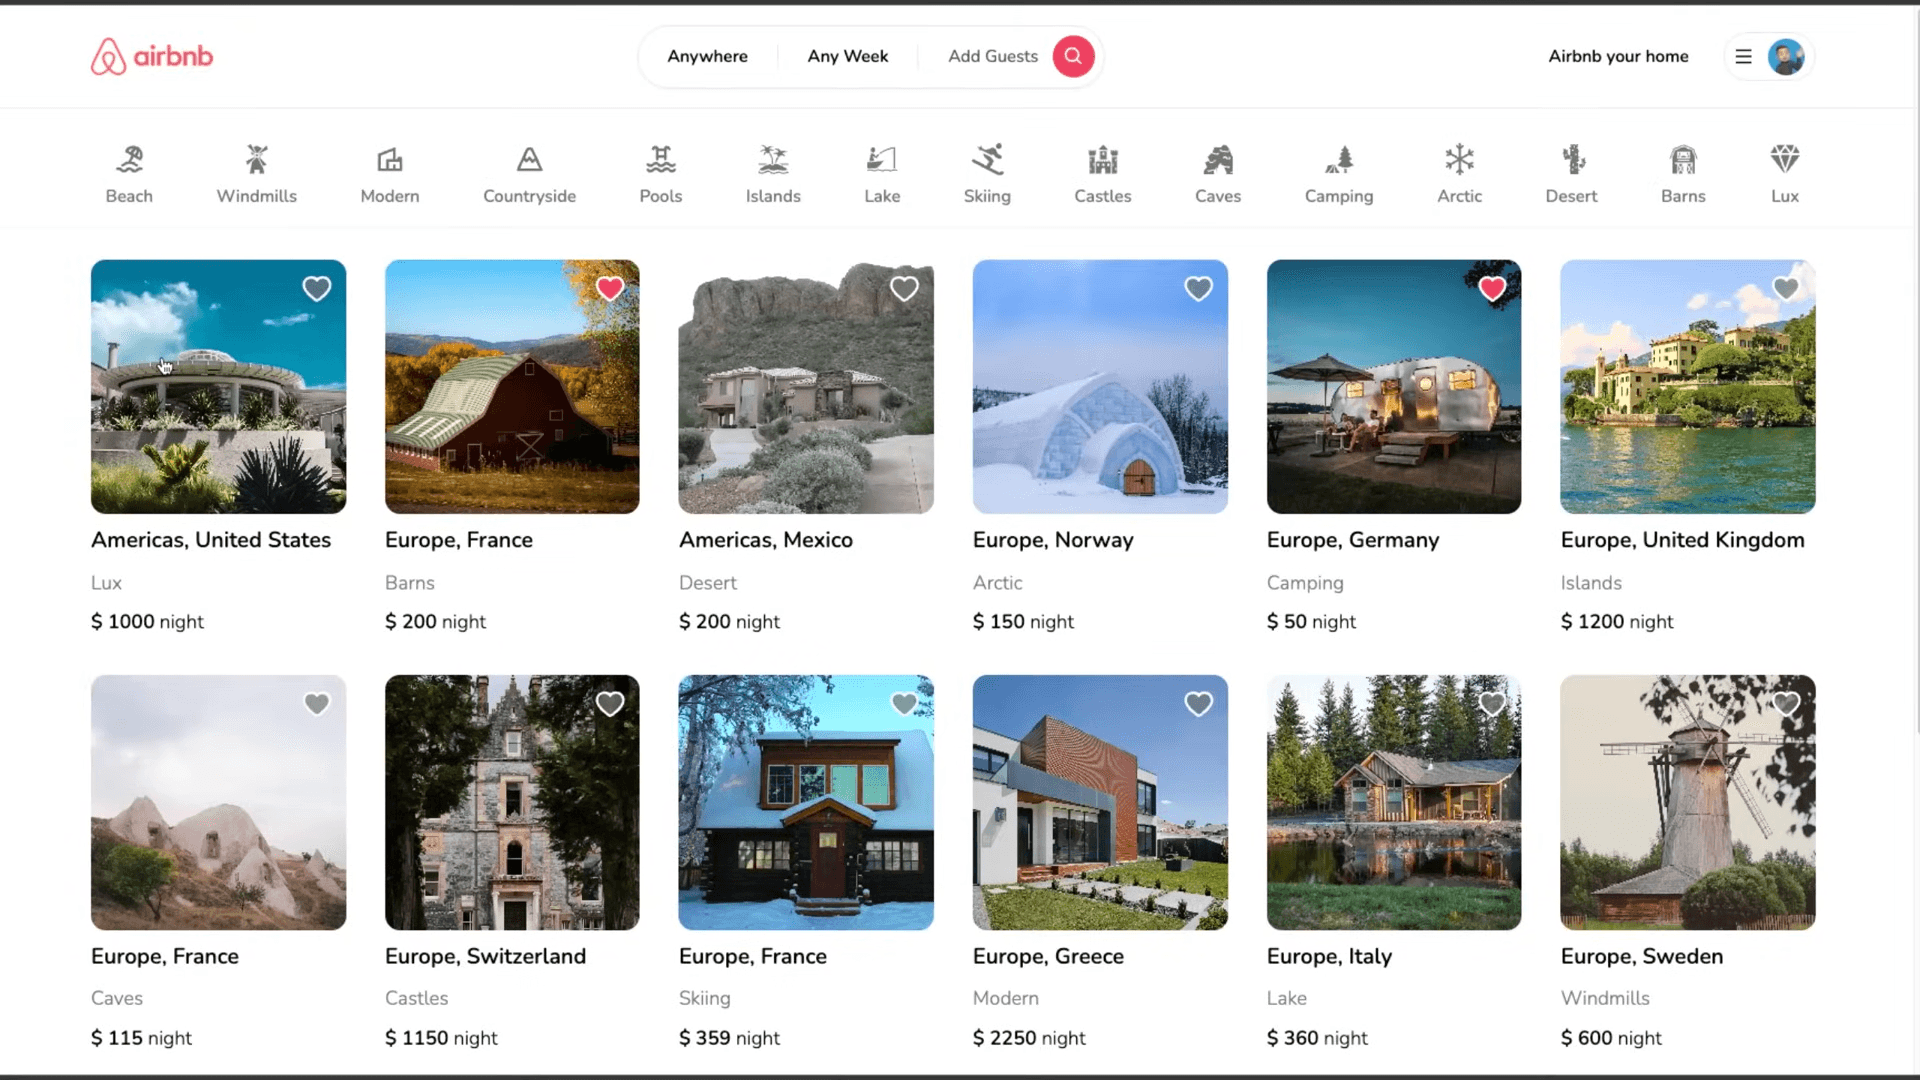1920x1080 pixels.
Task: Open the Italy lake cabin photo
Action: tap(1394, 803)
